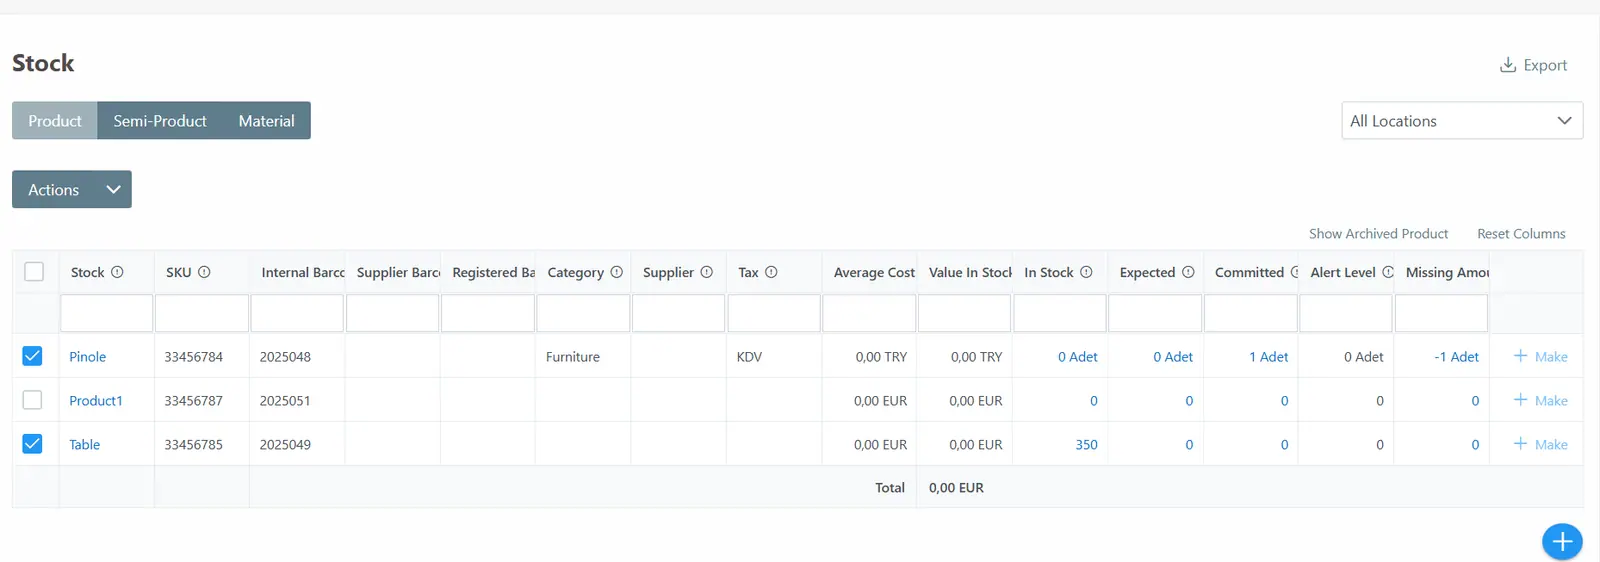The width and height of the screenshot is (1600, 562).
Task: Click the plus icon in Product1 row
Action: click(x=1520, y=400)
